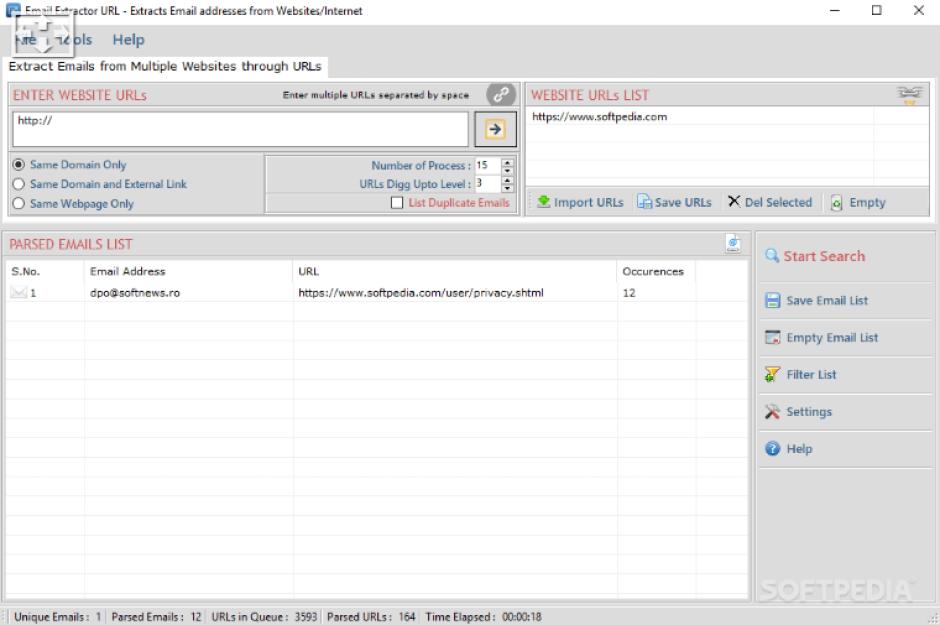
Task: Select Extract Emails from Multiple Websites tab
Action: click(x=165, y=66)
